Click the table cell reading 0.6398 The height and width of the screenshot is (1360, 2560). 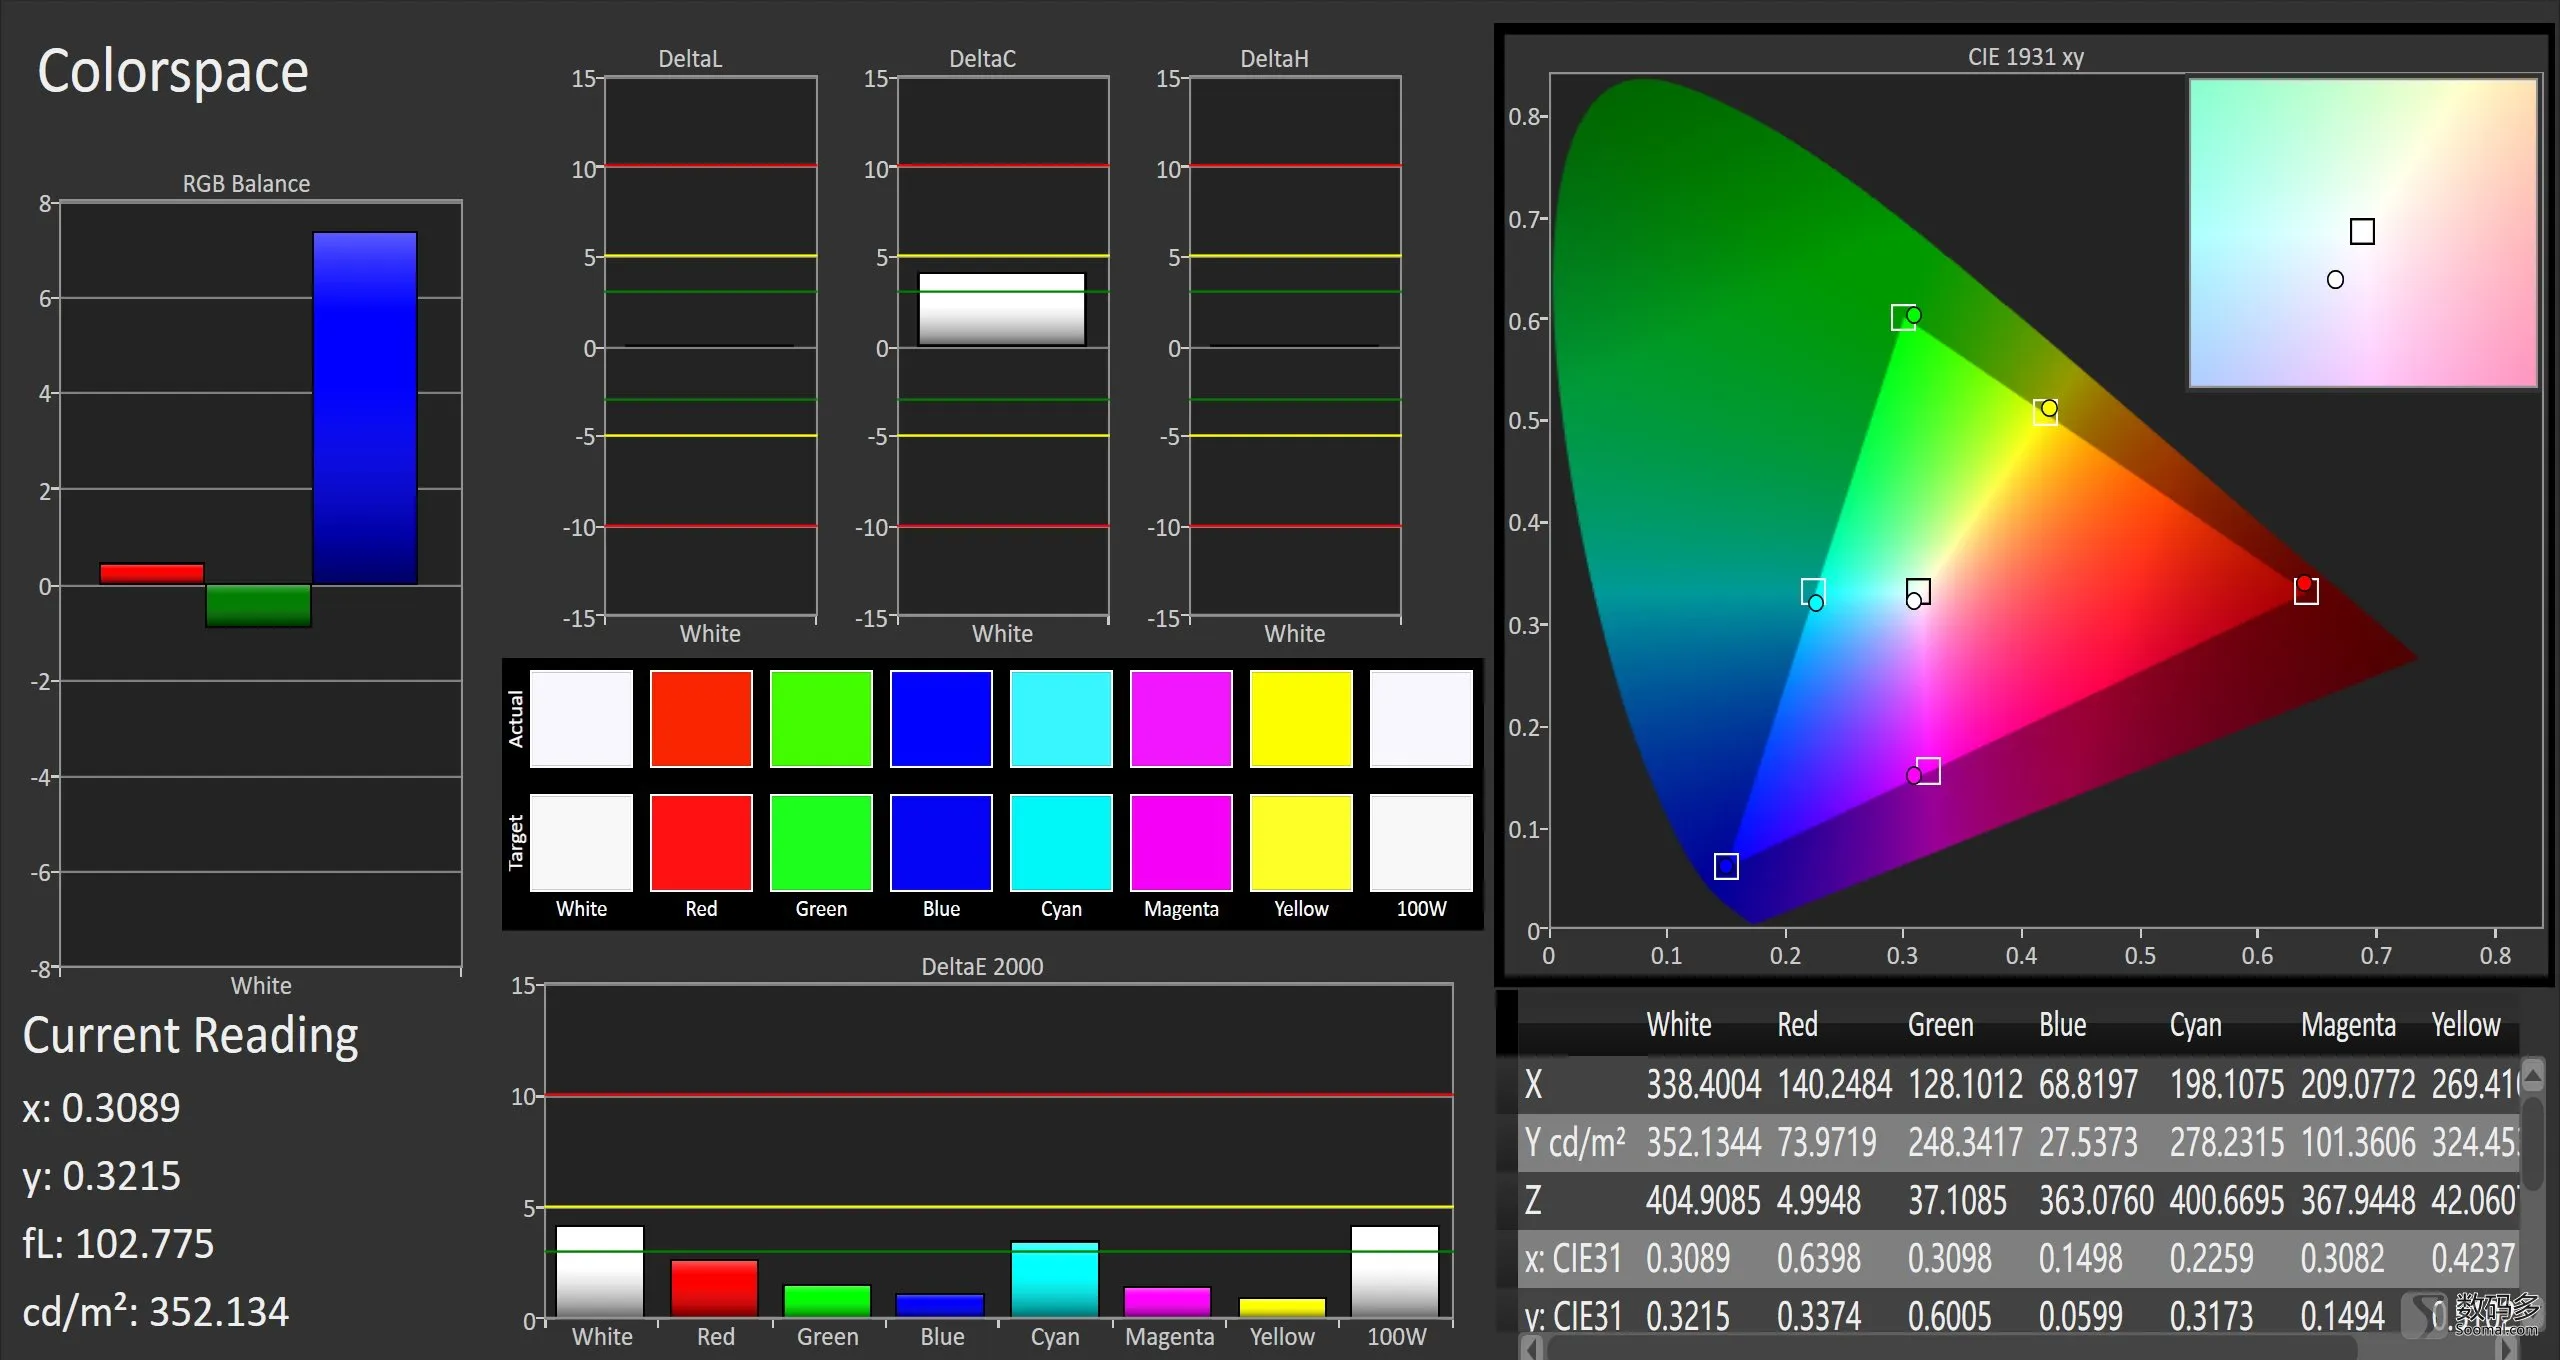click(1818, 1258)
